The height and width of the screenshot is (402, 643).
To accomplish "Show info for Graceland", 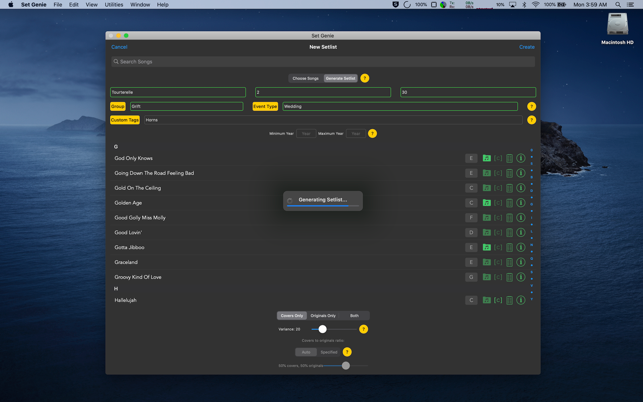I will [521, 262].
